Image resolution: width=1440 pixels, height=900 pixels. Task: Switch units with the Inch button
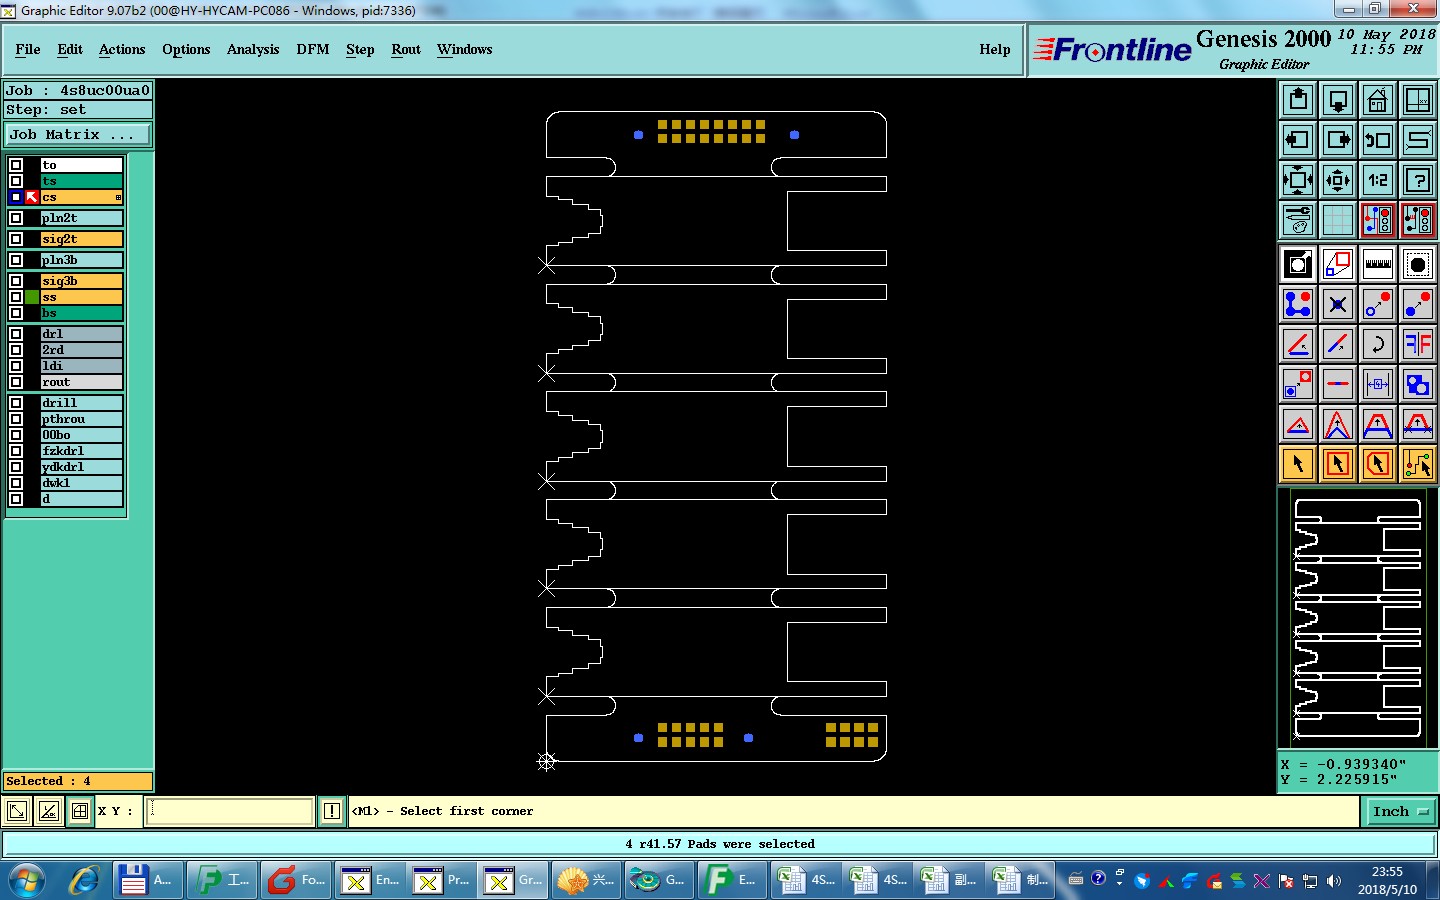click(x=1400, y=811)
